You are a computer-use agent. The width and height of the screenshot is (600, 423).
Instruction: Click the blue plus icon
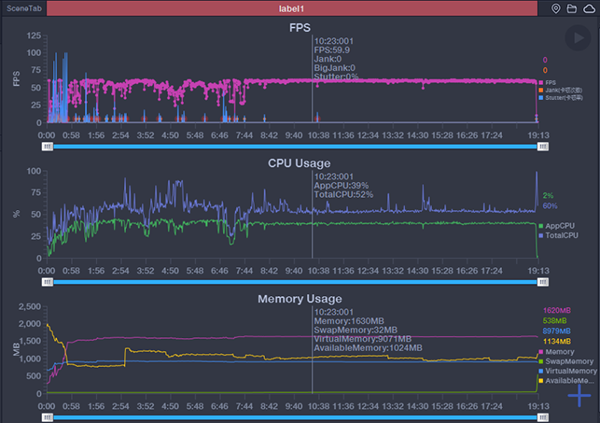click(580, 395)
